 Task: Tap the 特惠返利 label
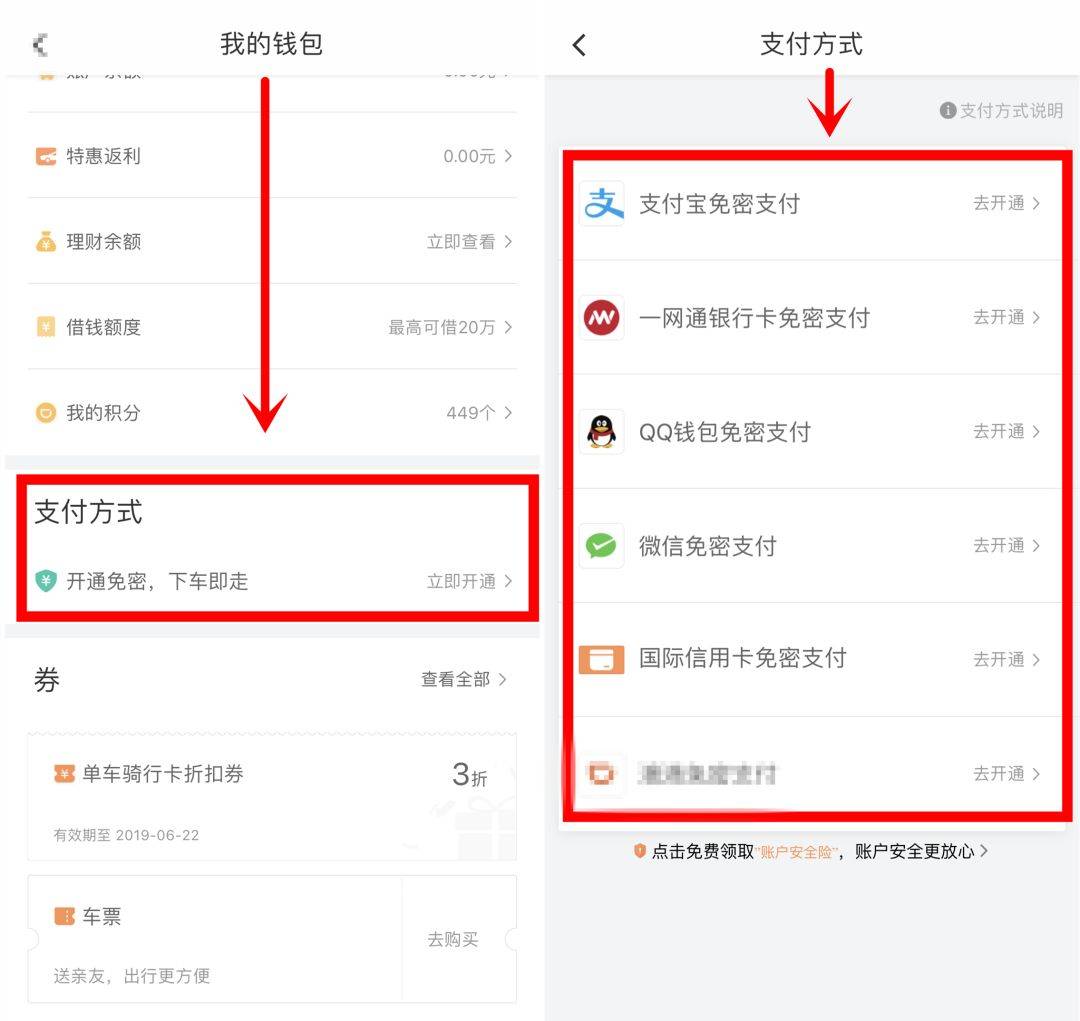click(103, 156)
